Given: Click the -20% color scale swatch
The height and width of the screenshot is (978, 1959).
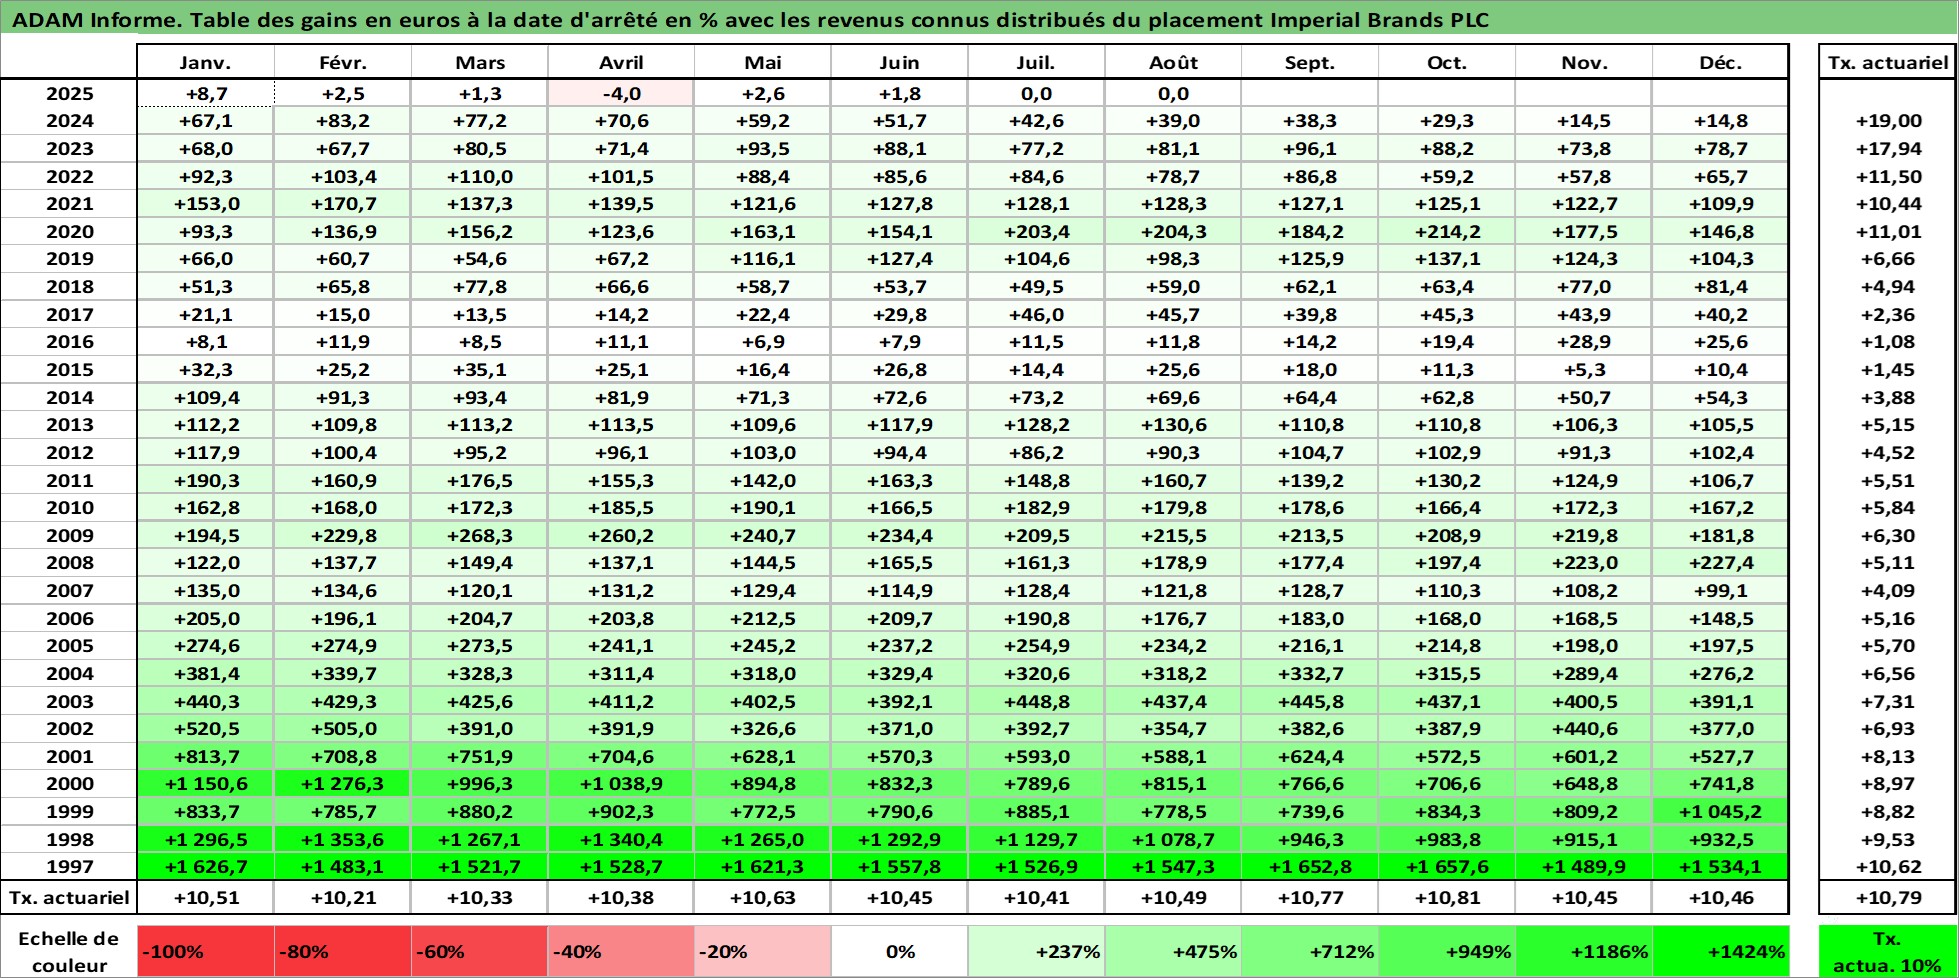Looking at the screenshot, I should [x=763, y=952].
